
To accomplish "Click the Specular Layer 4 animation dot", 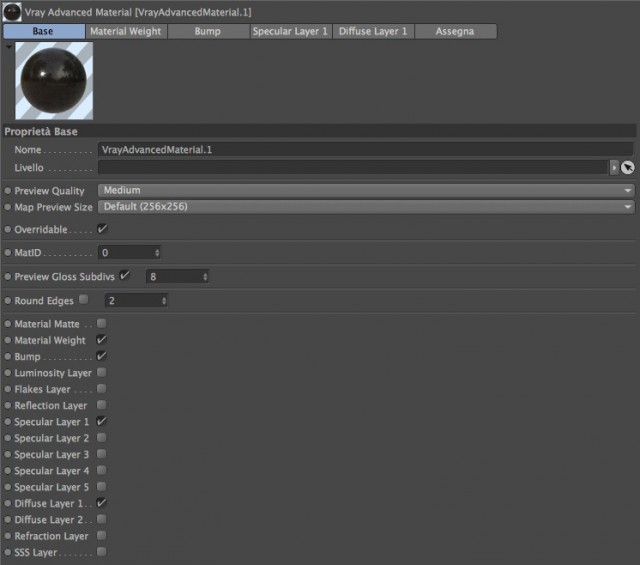I will pos(8,471).
